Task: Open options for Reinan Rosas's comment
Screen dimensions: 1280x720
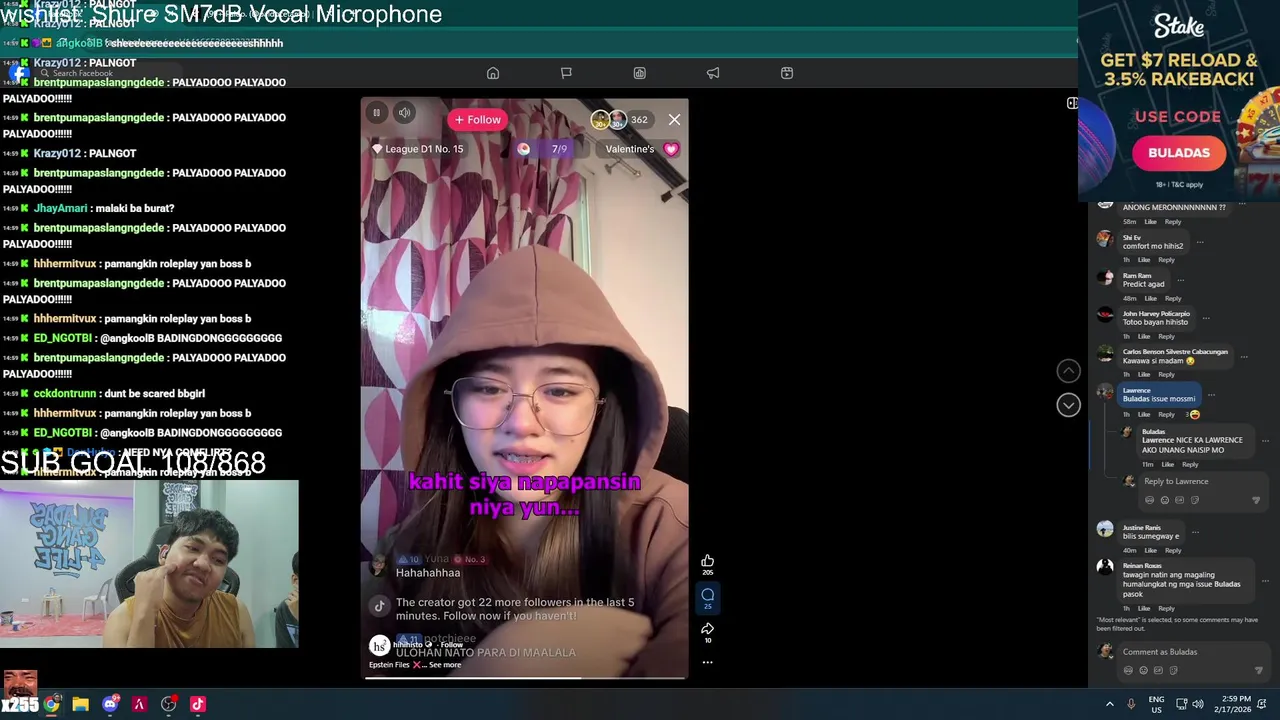Action: (x=1265, y=580)
